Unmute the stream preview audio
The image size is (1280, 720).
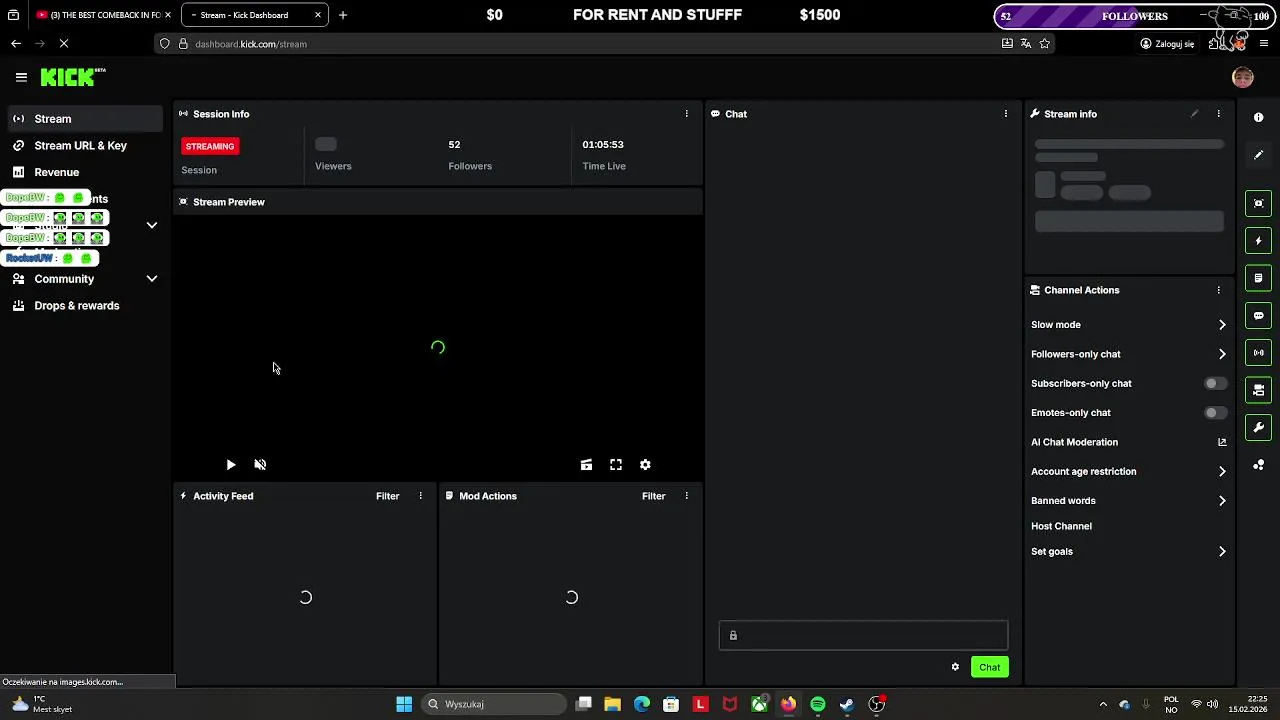coord(260,465)
